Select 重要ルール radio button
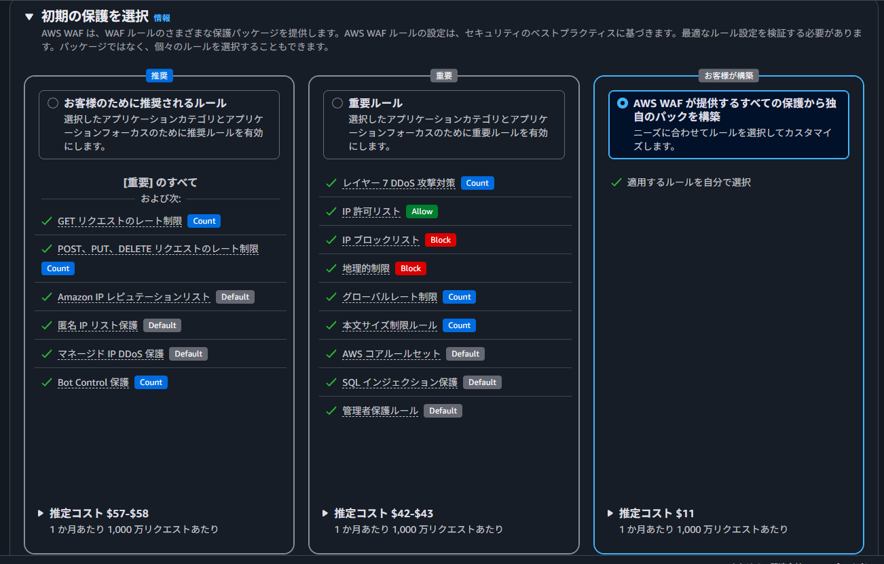Image resolution: width=884 pixels, height=564 pixels. click(337, 103)
